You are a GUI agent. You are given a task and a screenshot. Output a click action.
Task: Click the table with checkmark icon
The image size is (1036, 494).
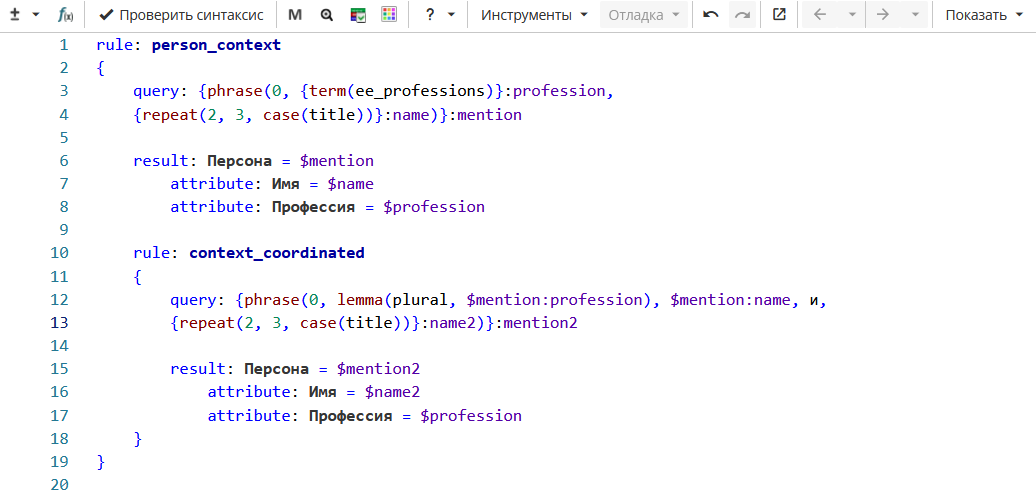358,15
